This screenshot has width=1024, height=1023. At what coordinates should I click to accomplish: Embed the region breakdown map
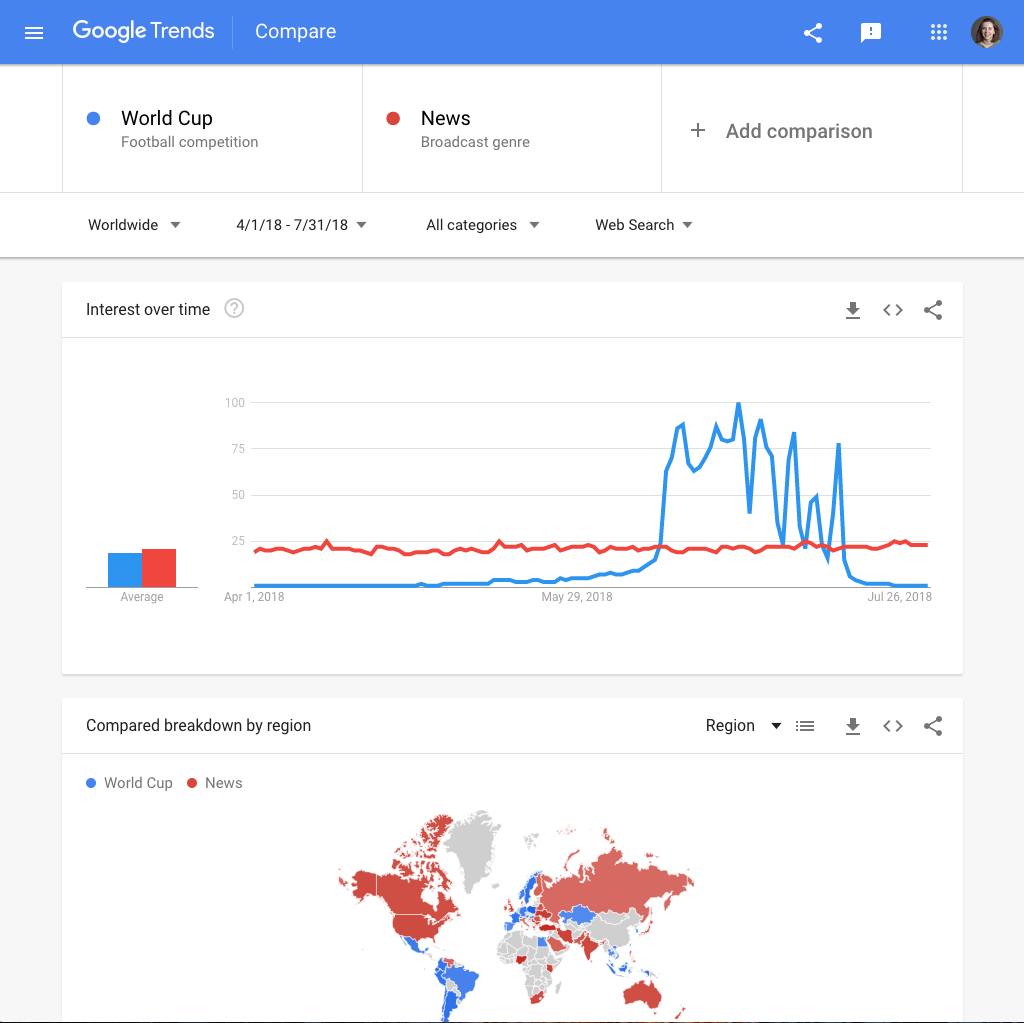tap(893, 726)
